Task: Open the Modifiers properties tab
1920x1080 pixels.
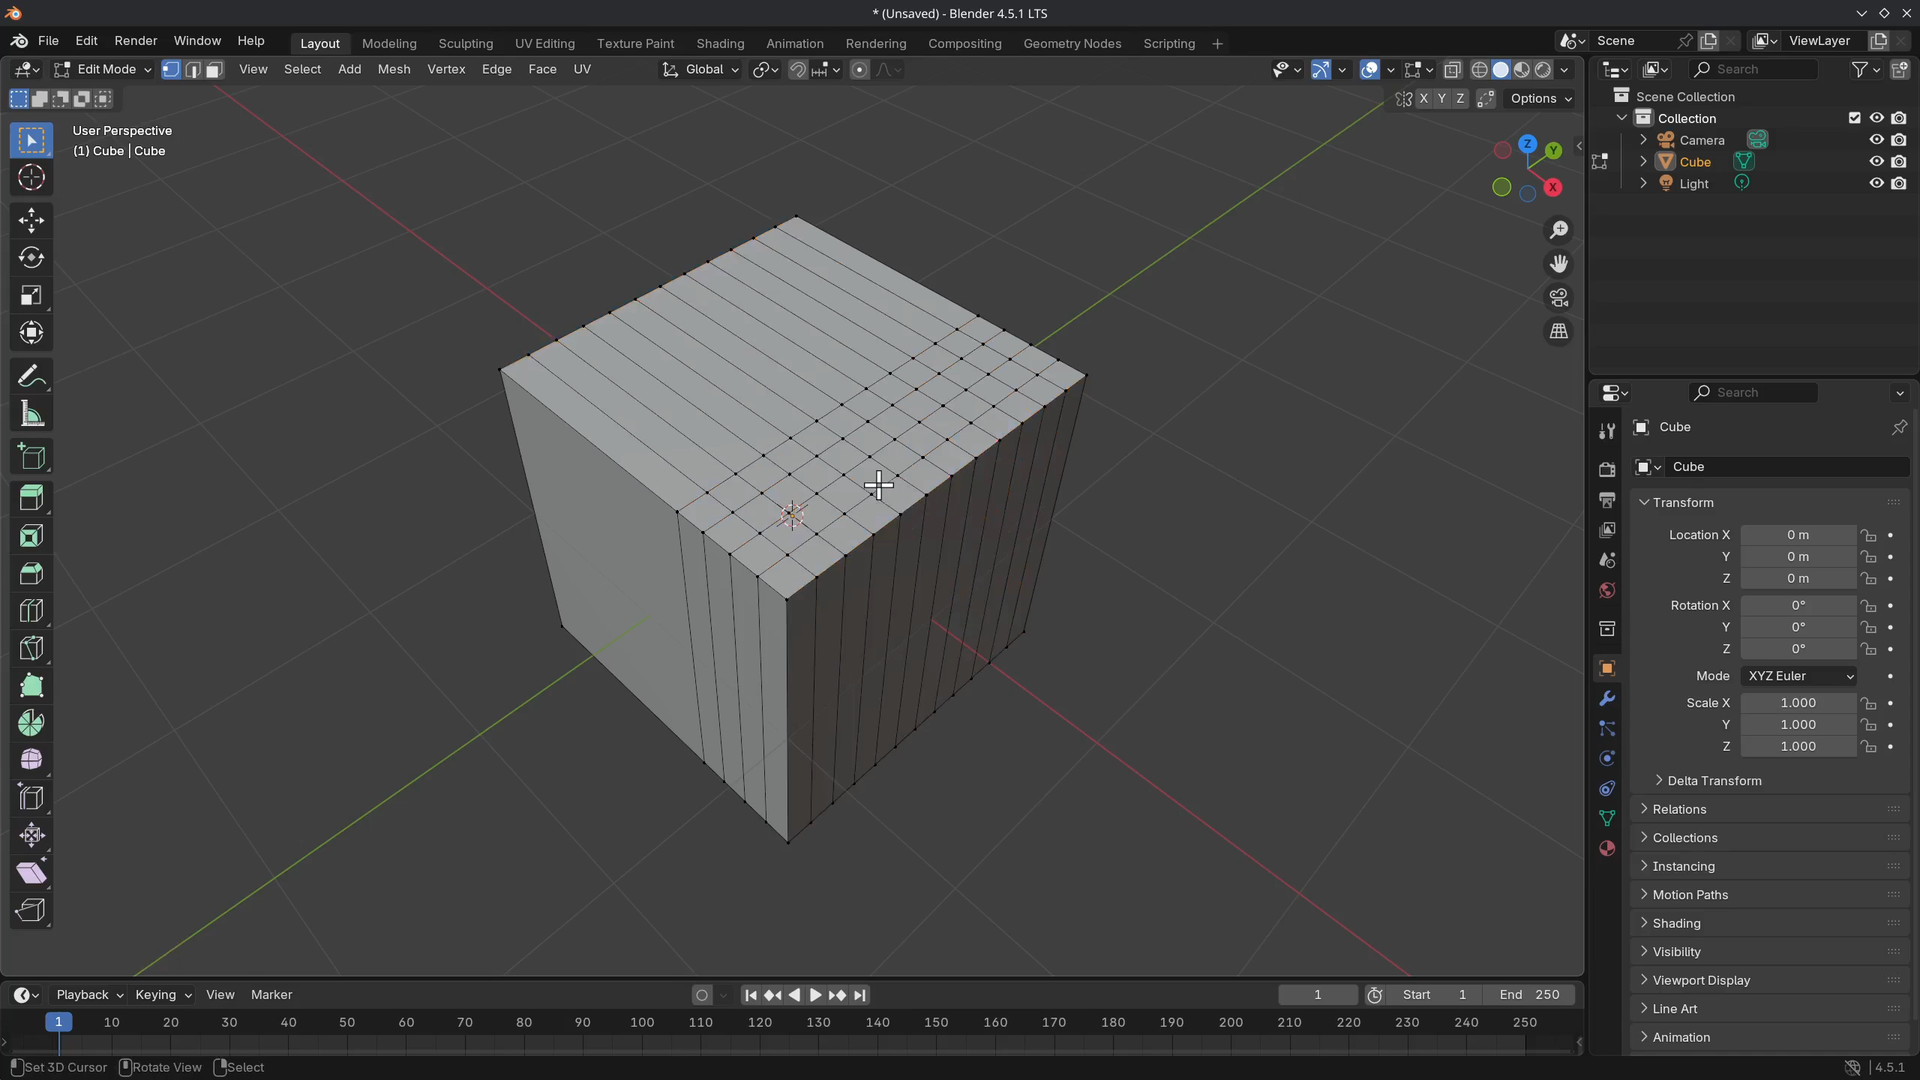Action: pyautogui.click(x=1607, y=698)
